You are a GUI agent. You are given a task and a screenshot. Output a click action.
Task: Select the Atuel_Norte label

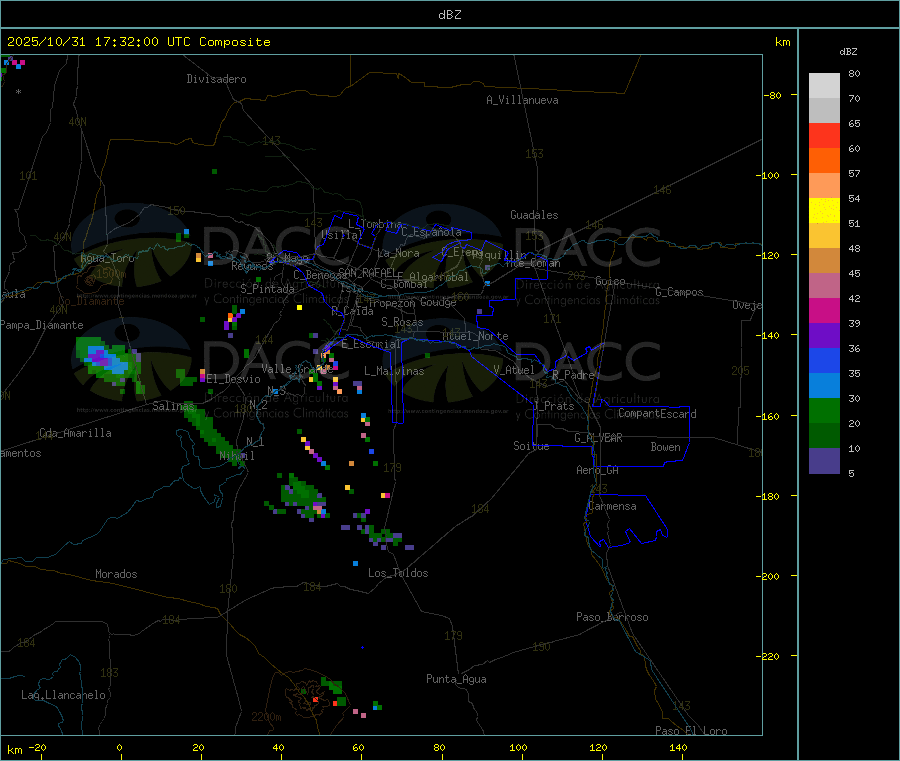click(x=475, y=336)
